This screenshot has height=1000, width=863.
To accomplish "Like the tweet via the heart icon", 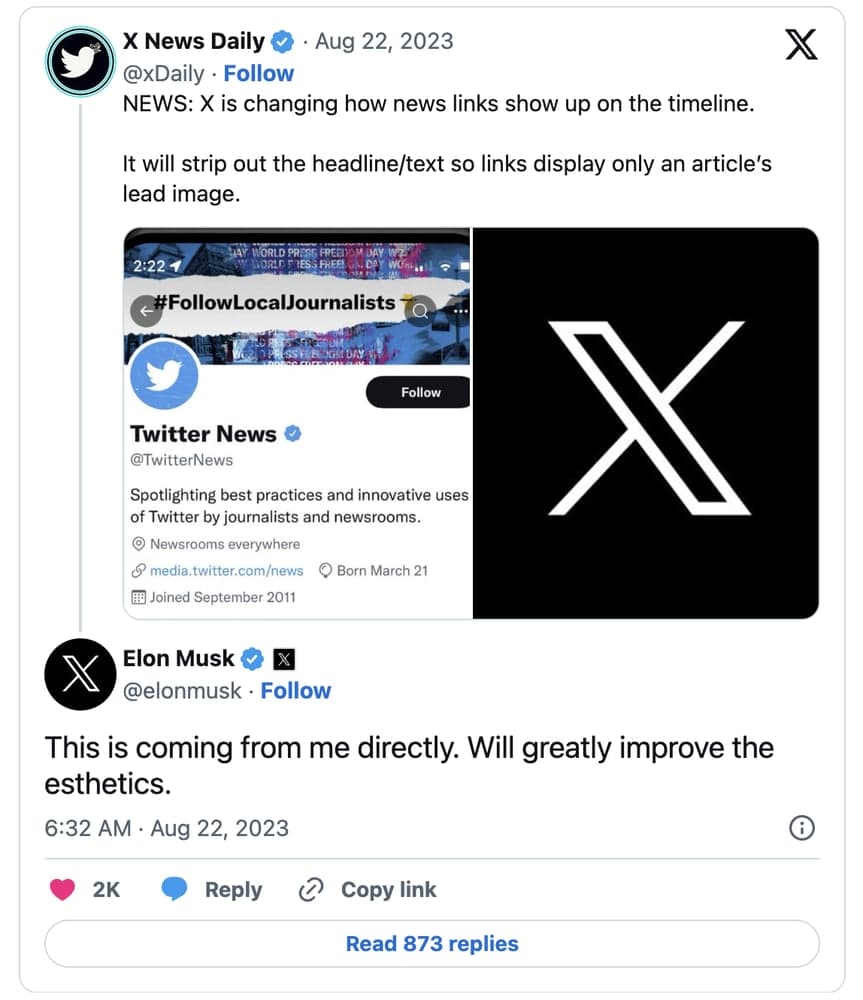I will pos(62,889).
